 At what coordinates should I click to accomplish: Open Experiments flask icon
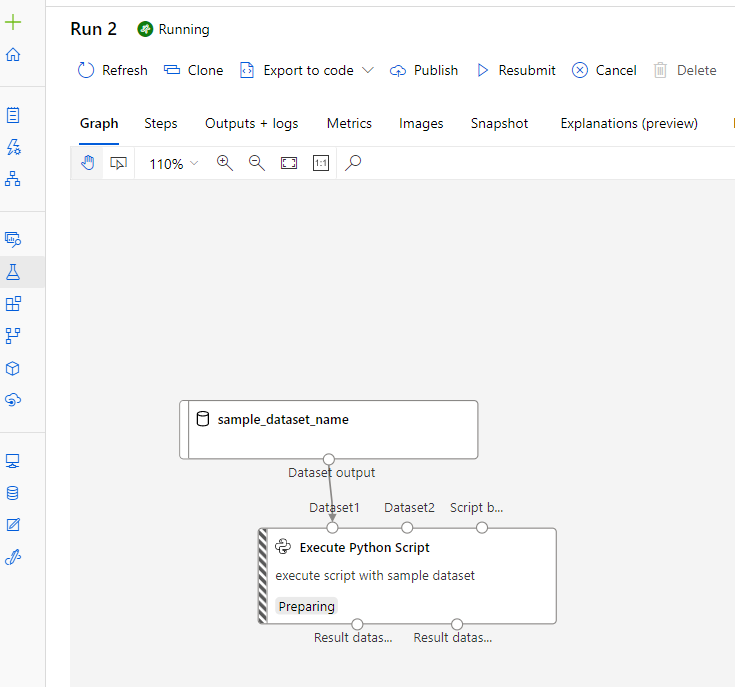tap(13, 272)
